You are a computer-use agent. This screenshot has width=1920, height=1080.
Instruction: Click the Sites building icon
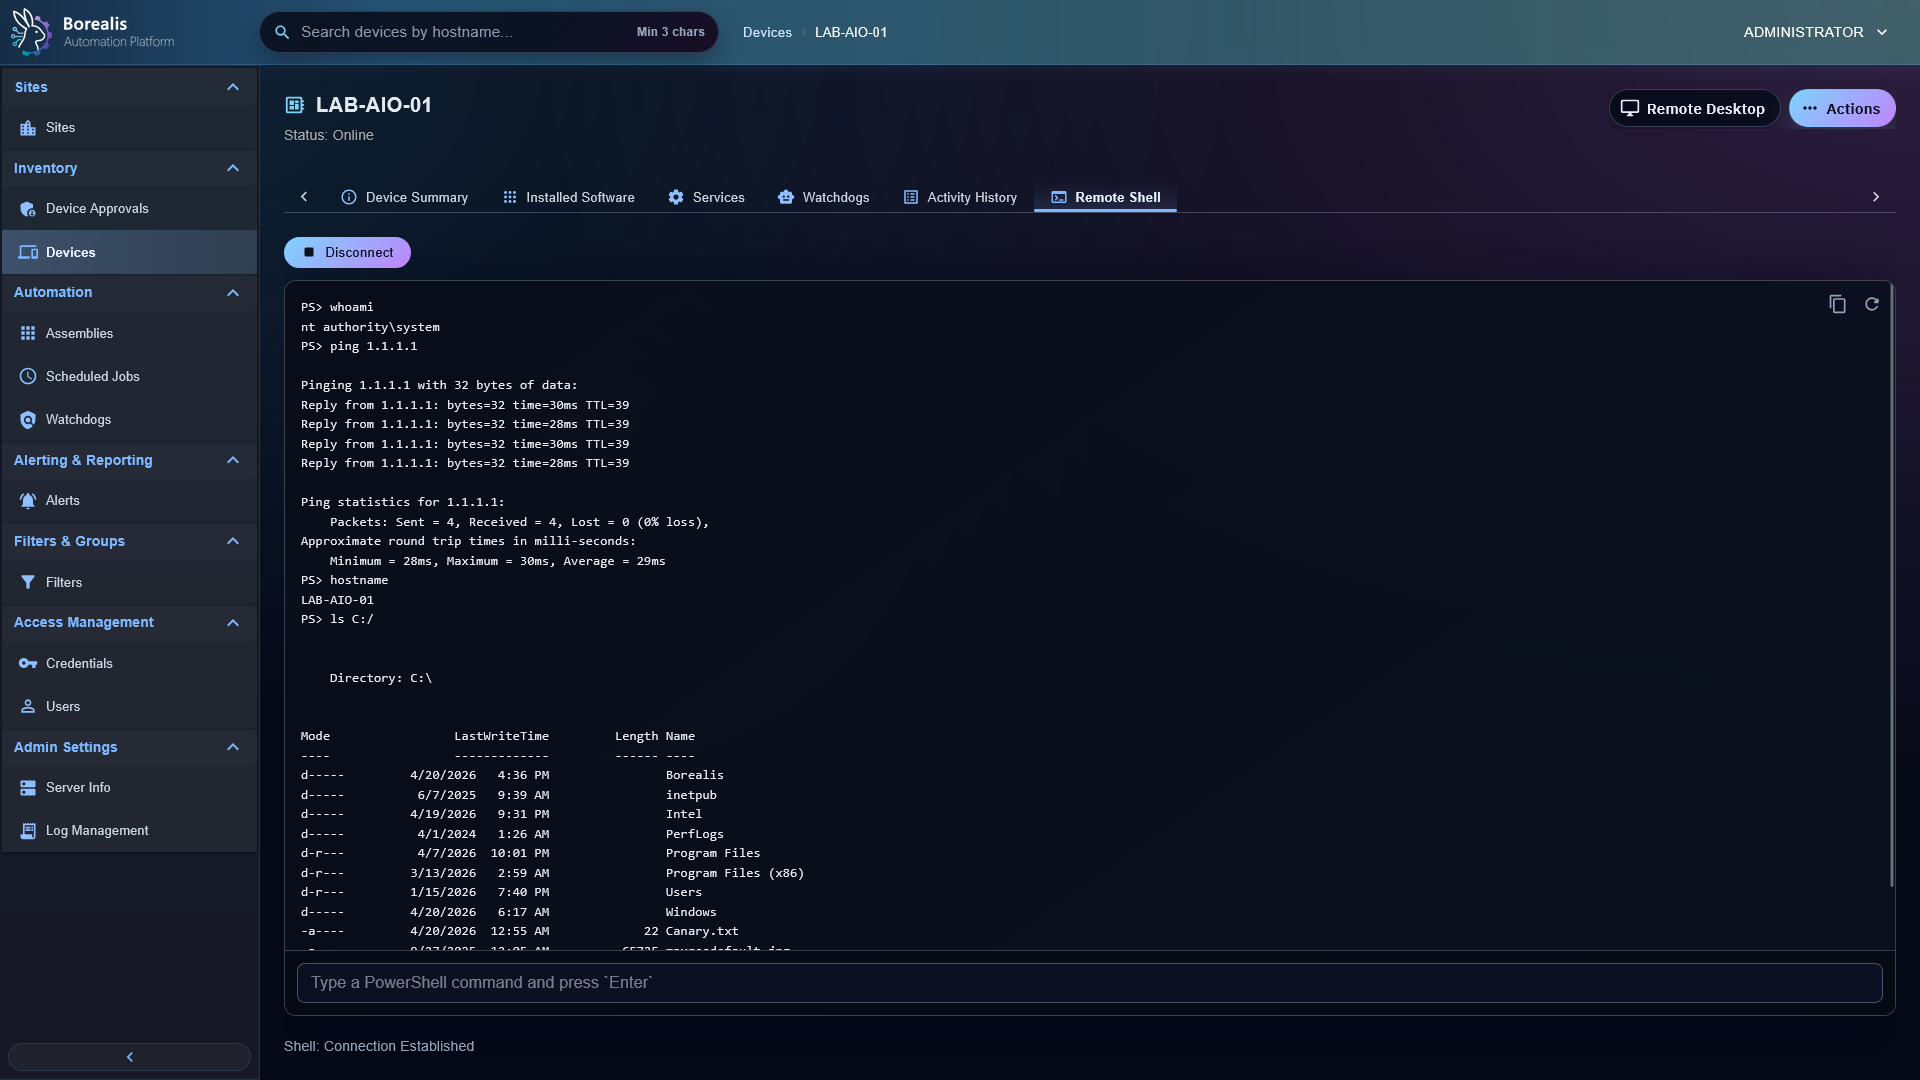click(x=28, y=128)
